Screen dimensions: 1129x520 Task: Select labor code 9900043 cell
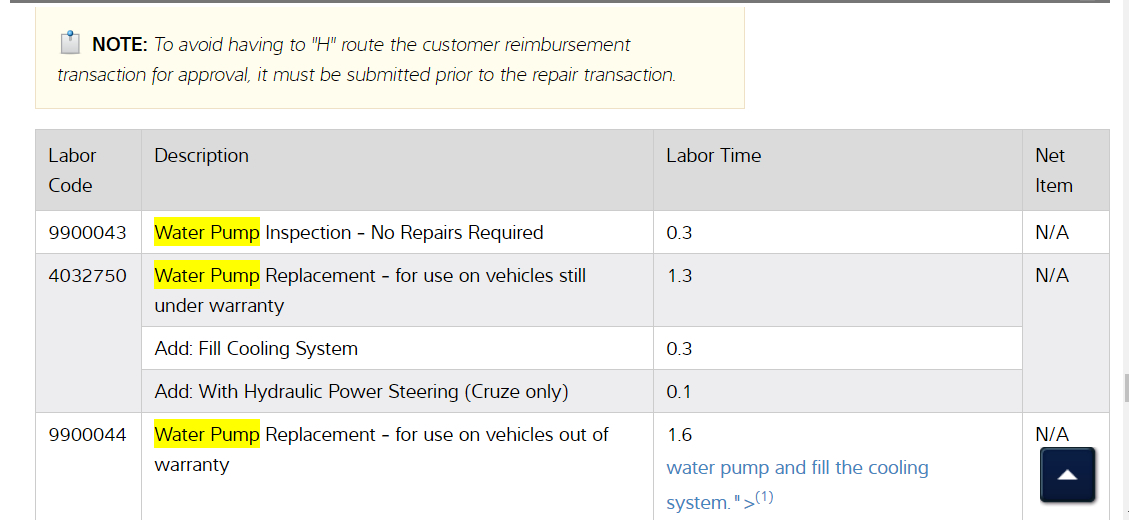87,233
